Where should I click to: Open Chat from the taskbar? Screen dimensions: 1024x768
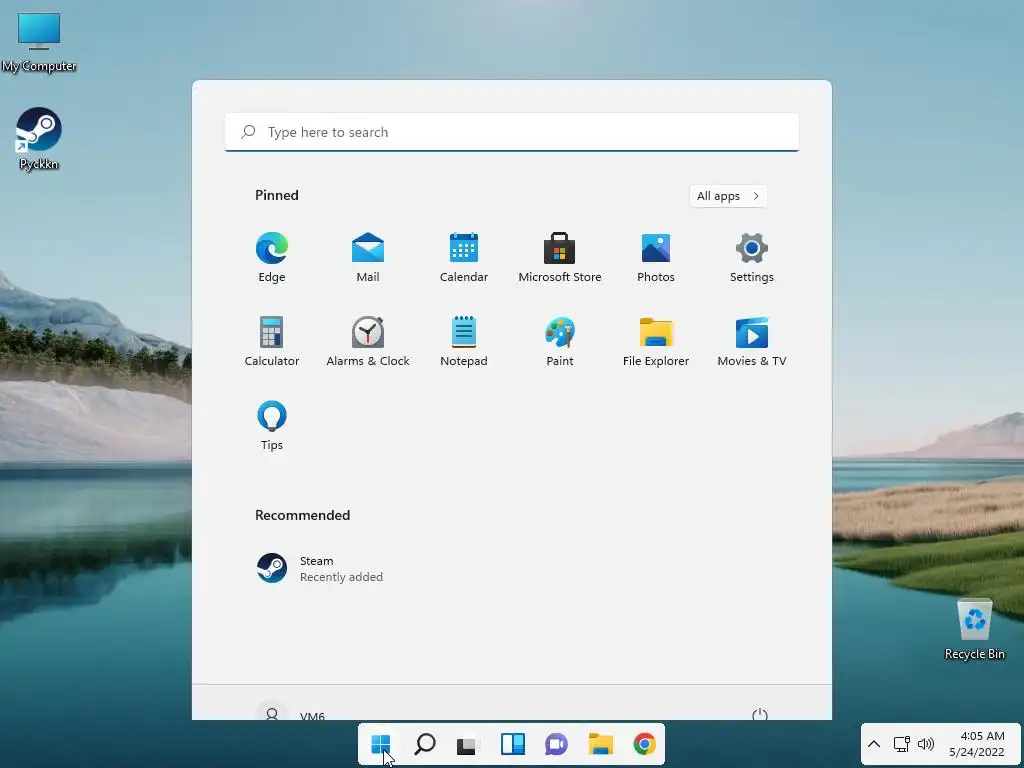(556, 744)
